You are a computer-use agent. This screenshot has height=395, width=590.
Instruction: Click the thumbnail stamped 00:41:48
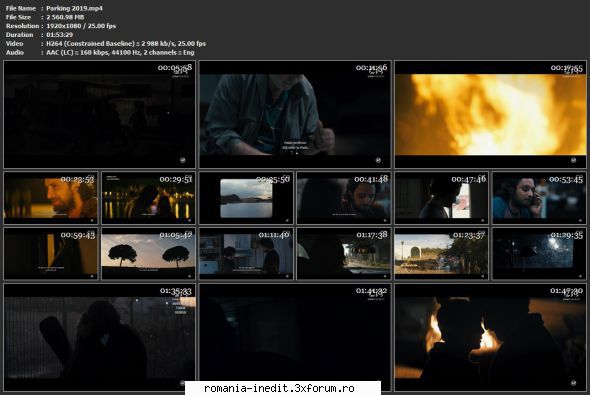pos(344,198)
